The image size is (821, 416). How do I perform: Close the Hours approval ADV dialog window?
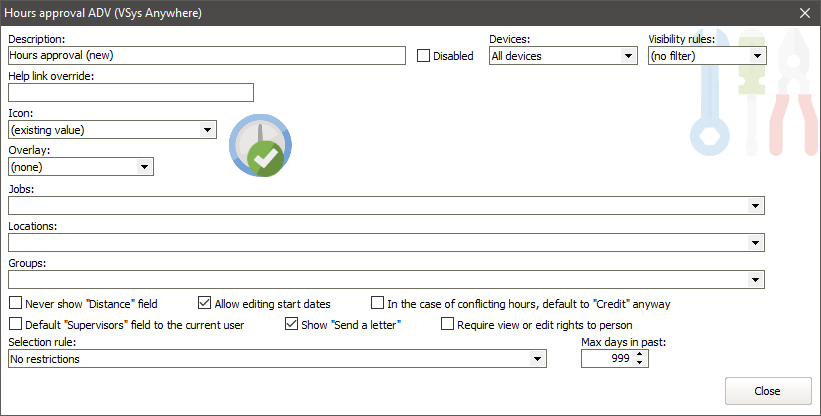tap(804, 12)
